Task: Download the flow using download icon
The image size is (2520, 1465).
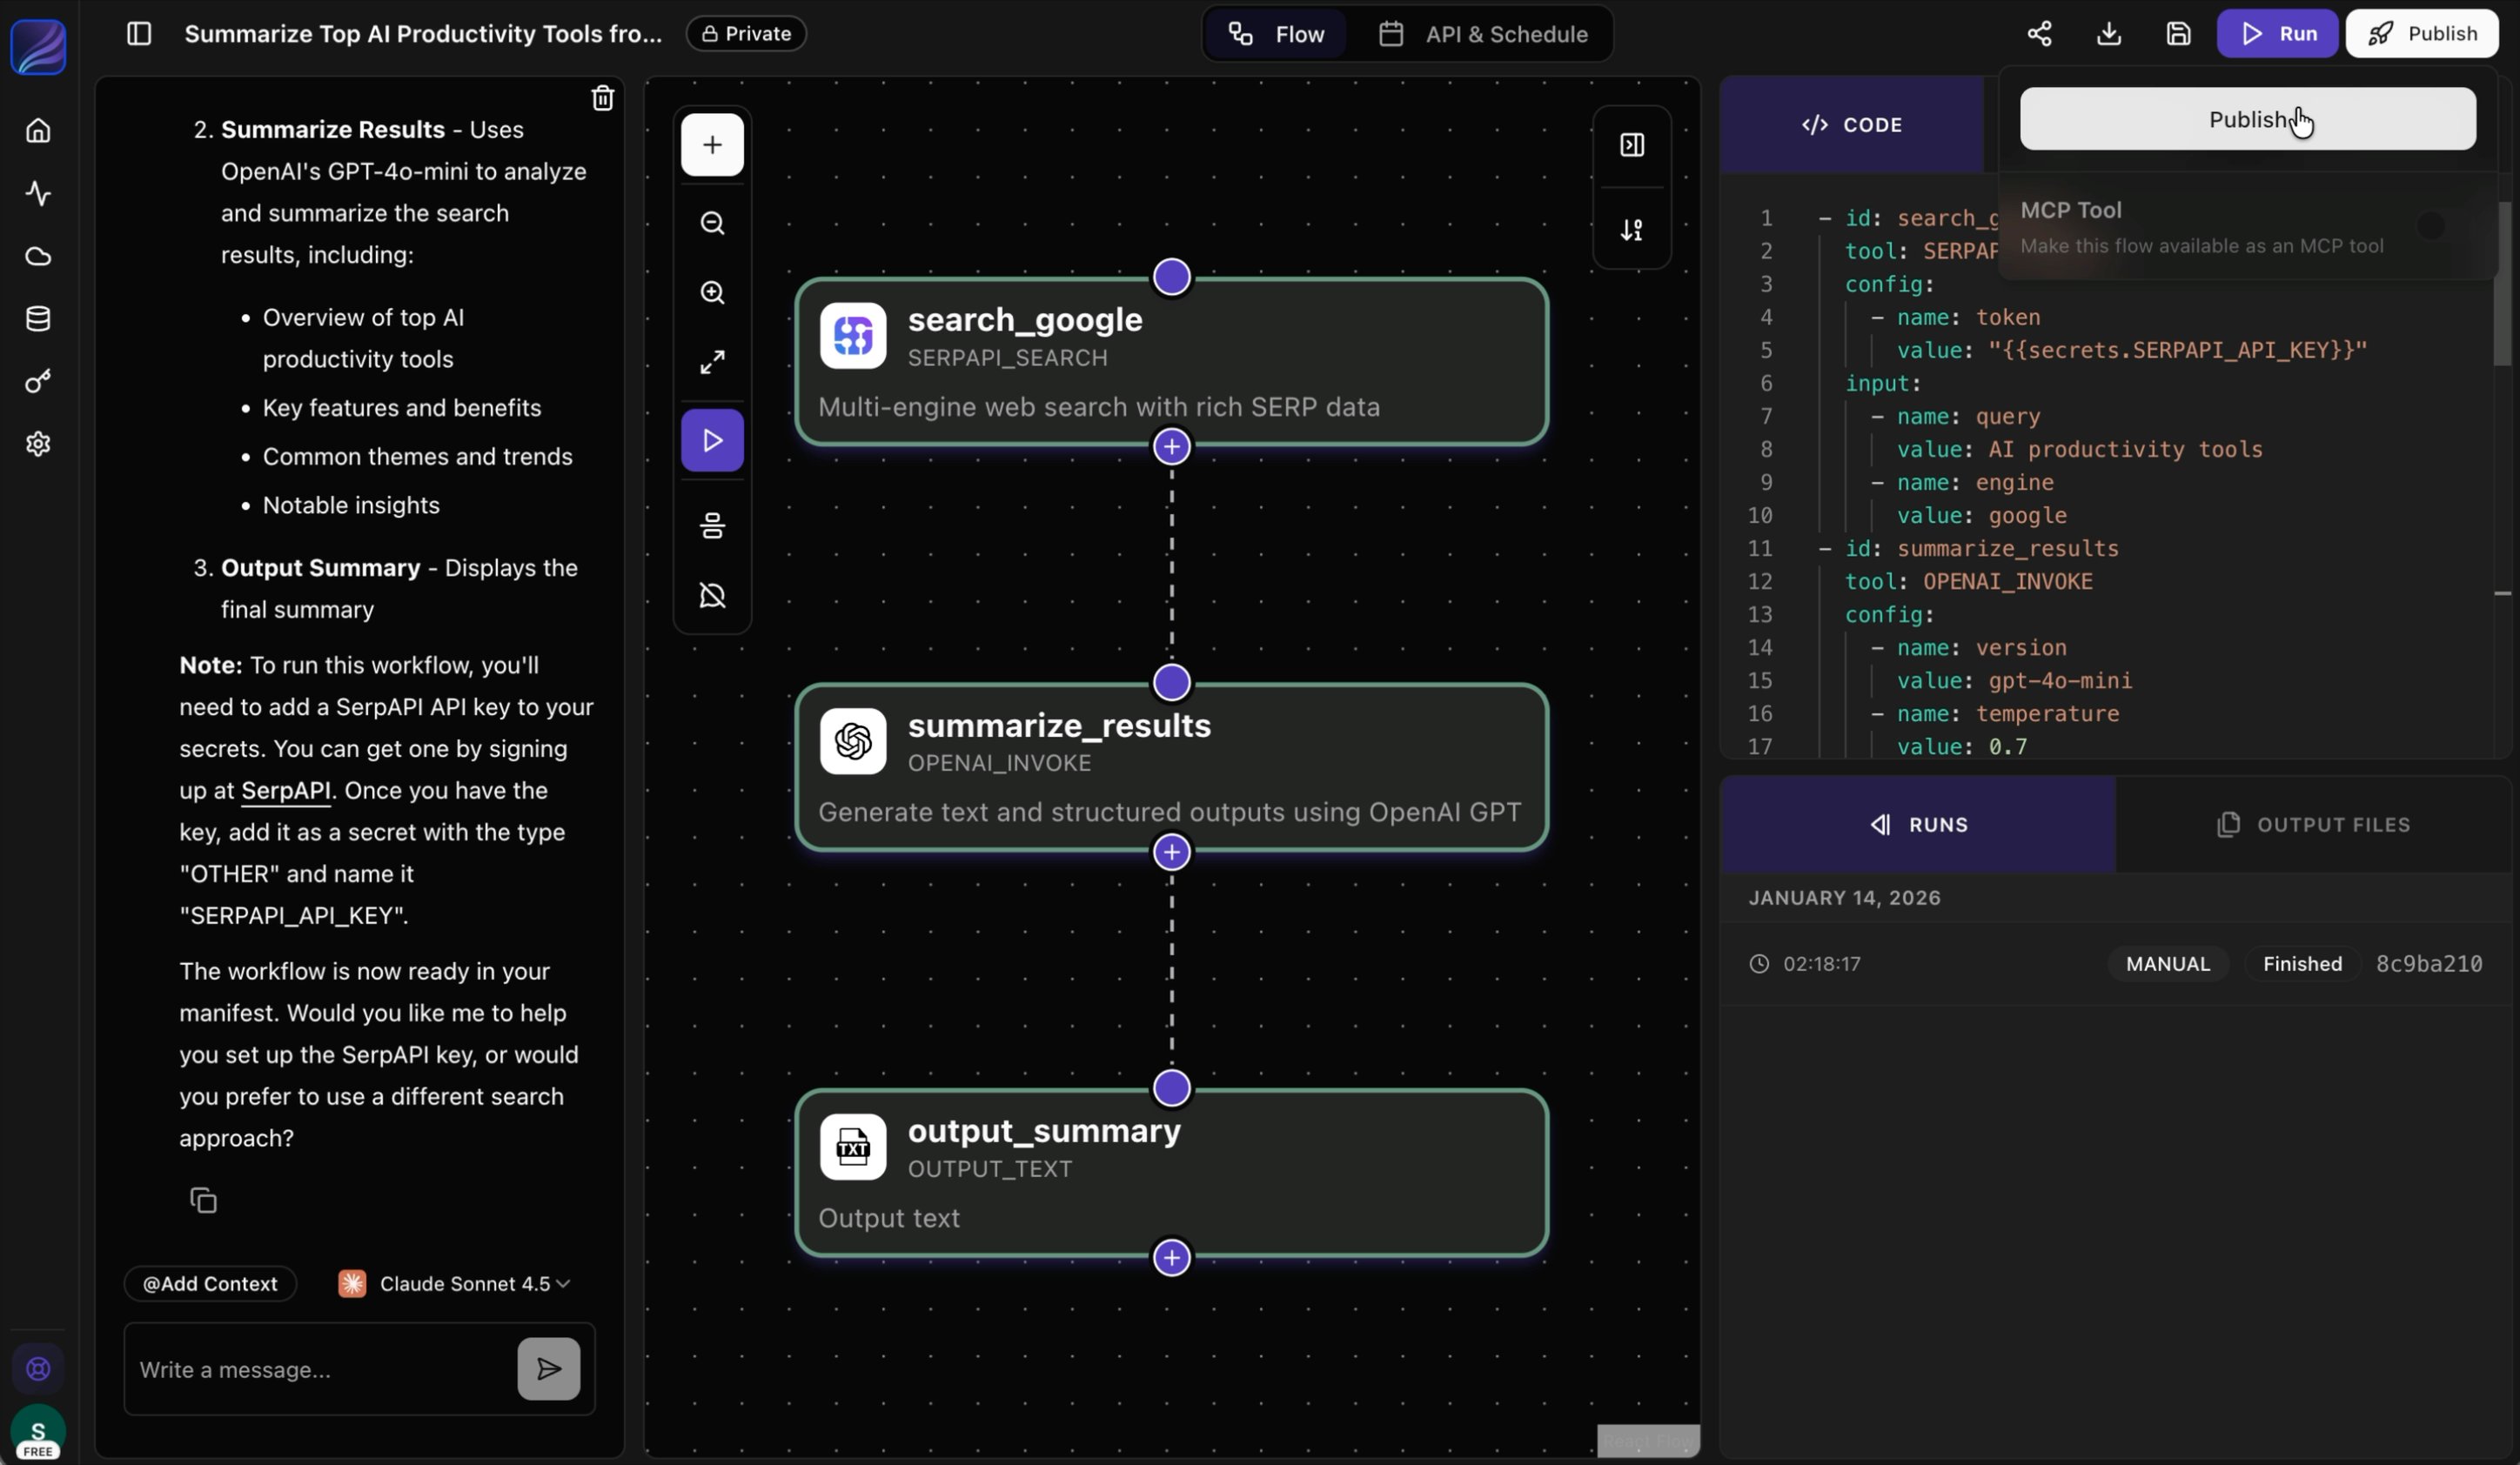Action: [x=2109, y=34]
